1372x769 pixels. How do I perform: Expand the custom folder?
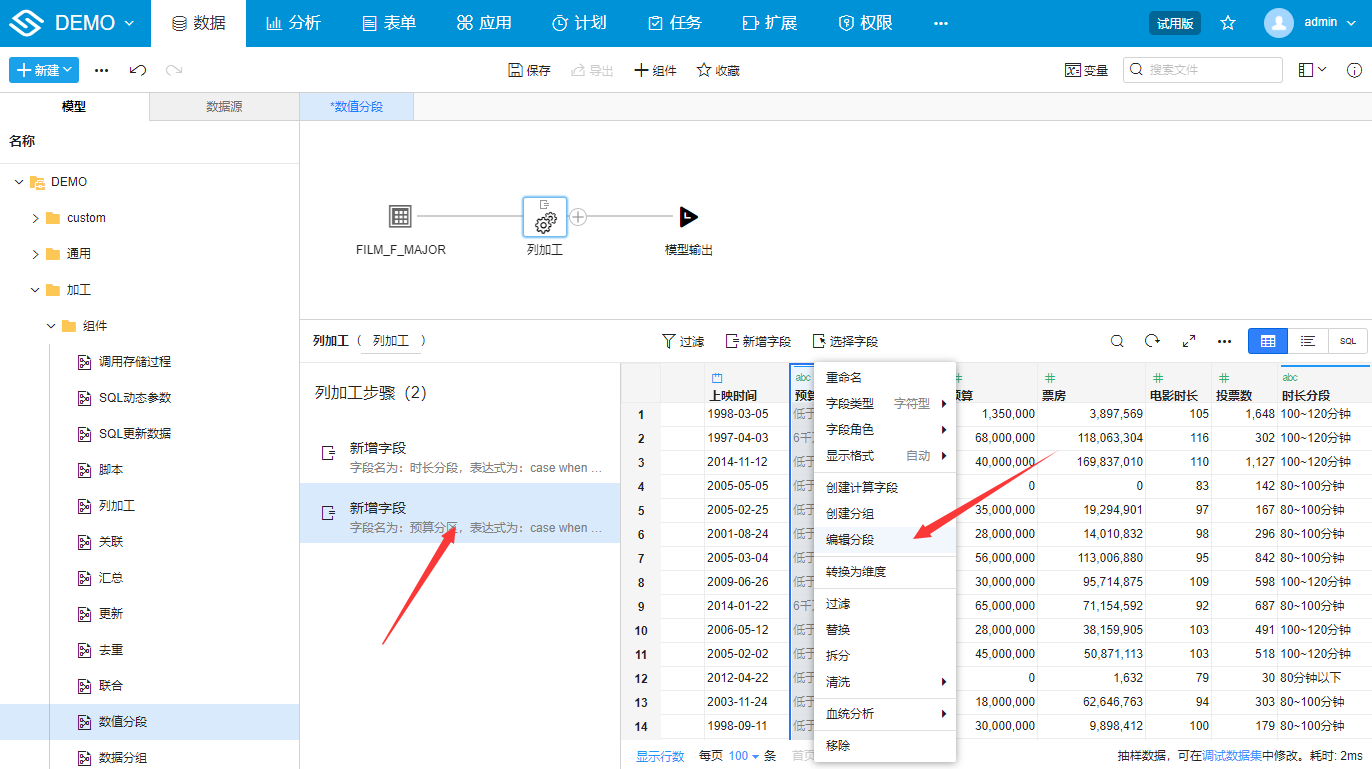35,218
